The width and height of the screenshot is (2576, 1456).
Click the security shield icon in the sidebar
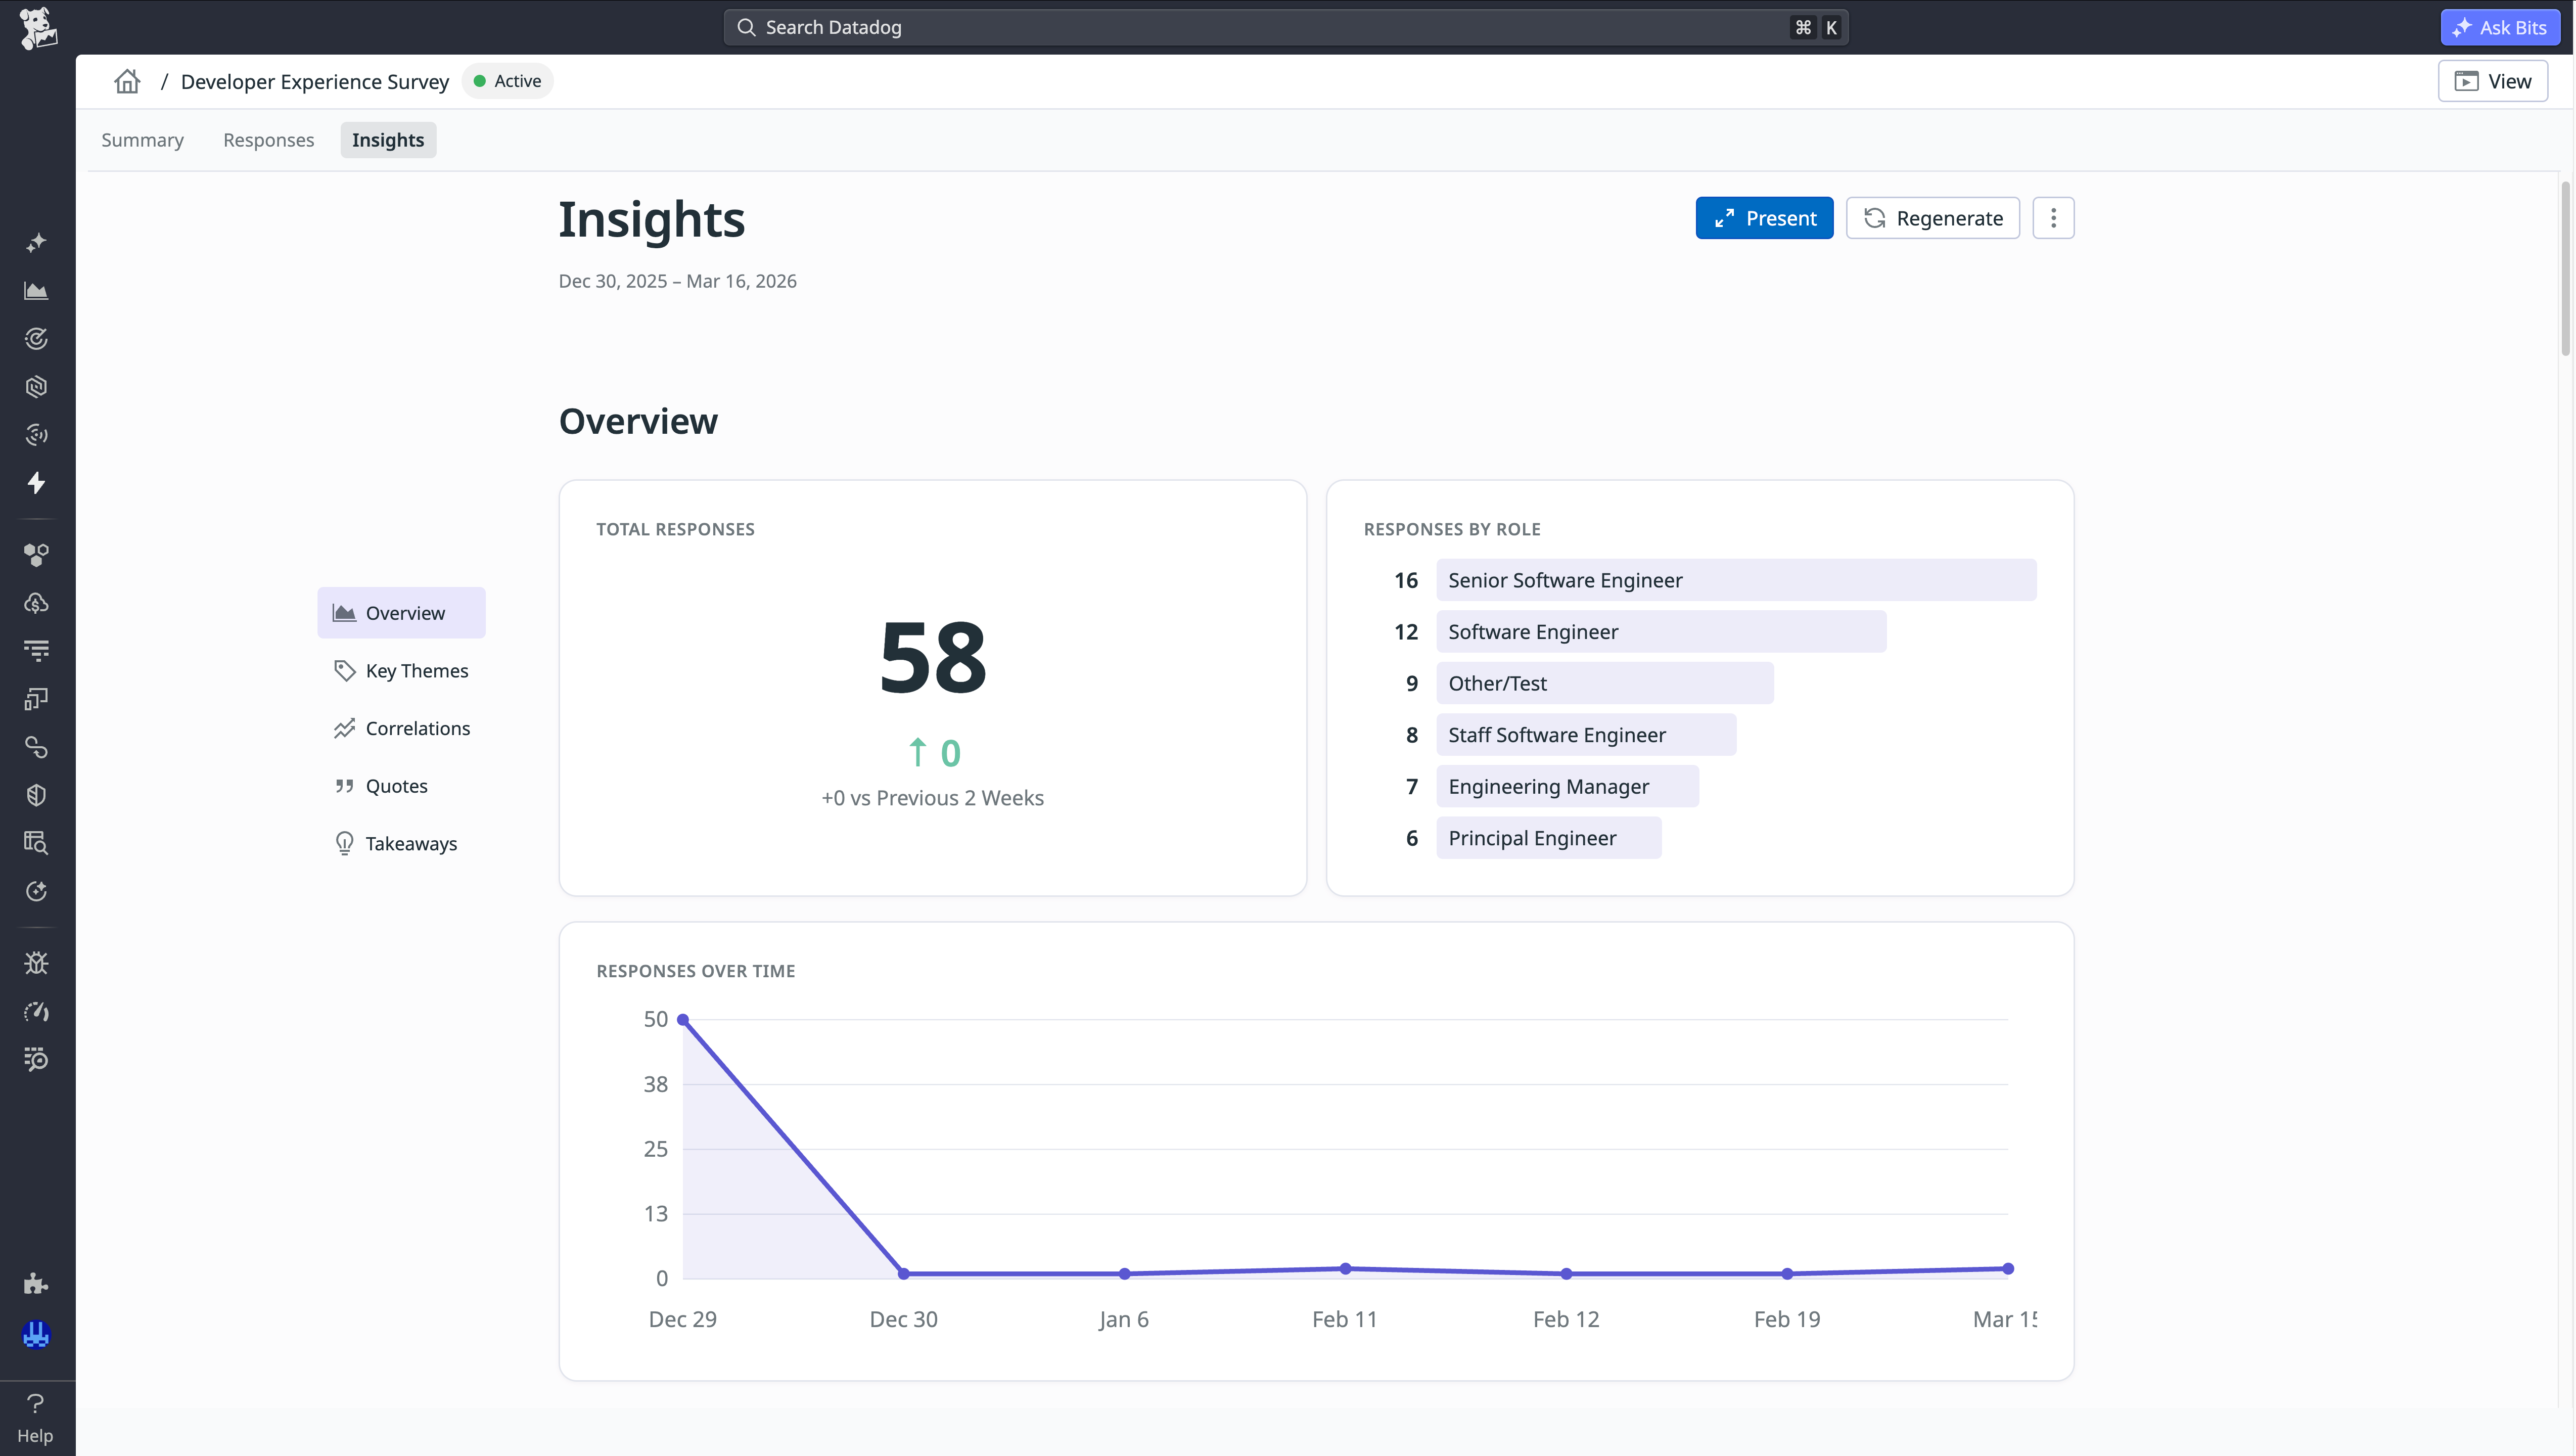36,794
